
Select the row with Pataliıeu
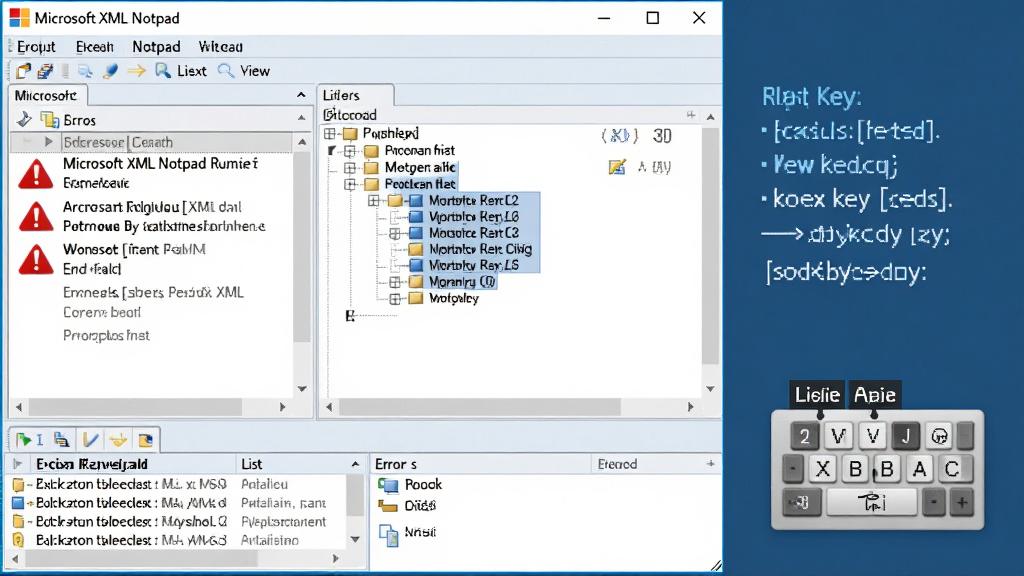[176, 485]
